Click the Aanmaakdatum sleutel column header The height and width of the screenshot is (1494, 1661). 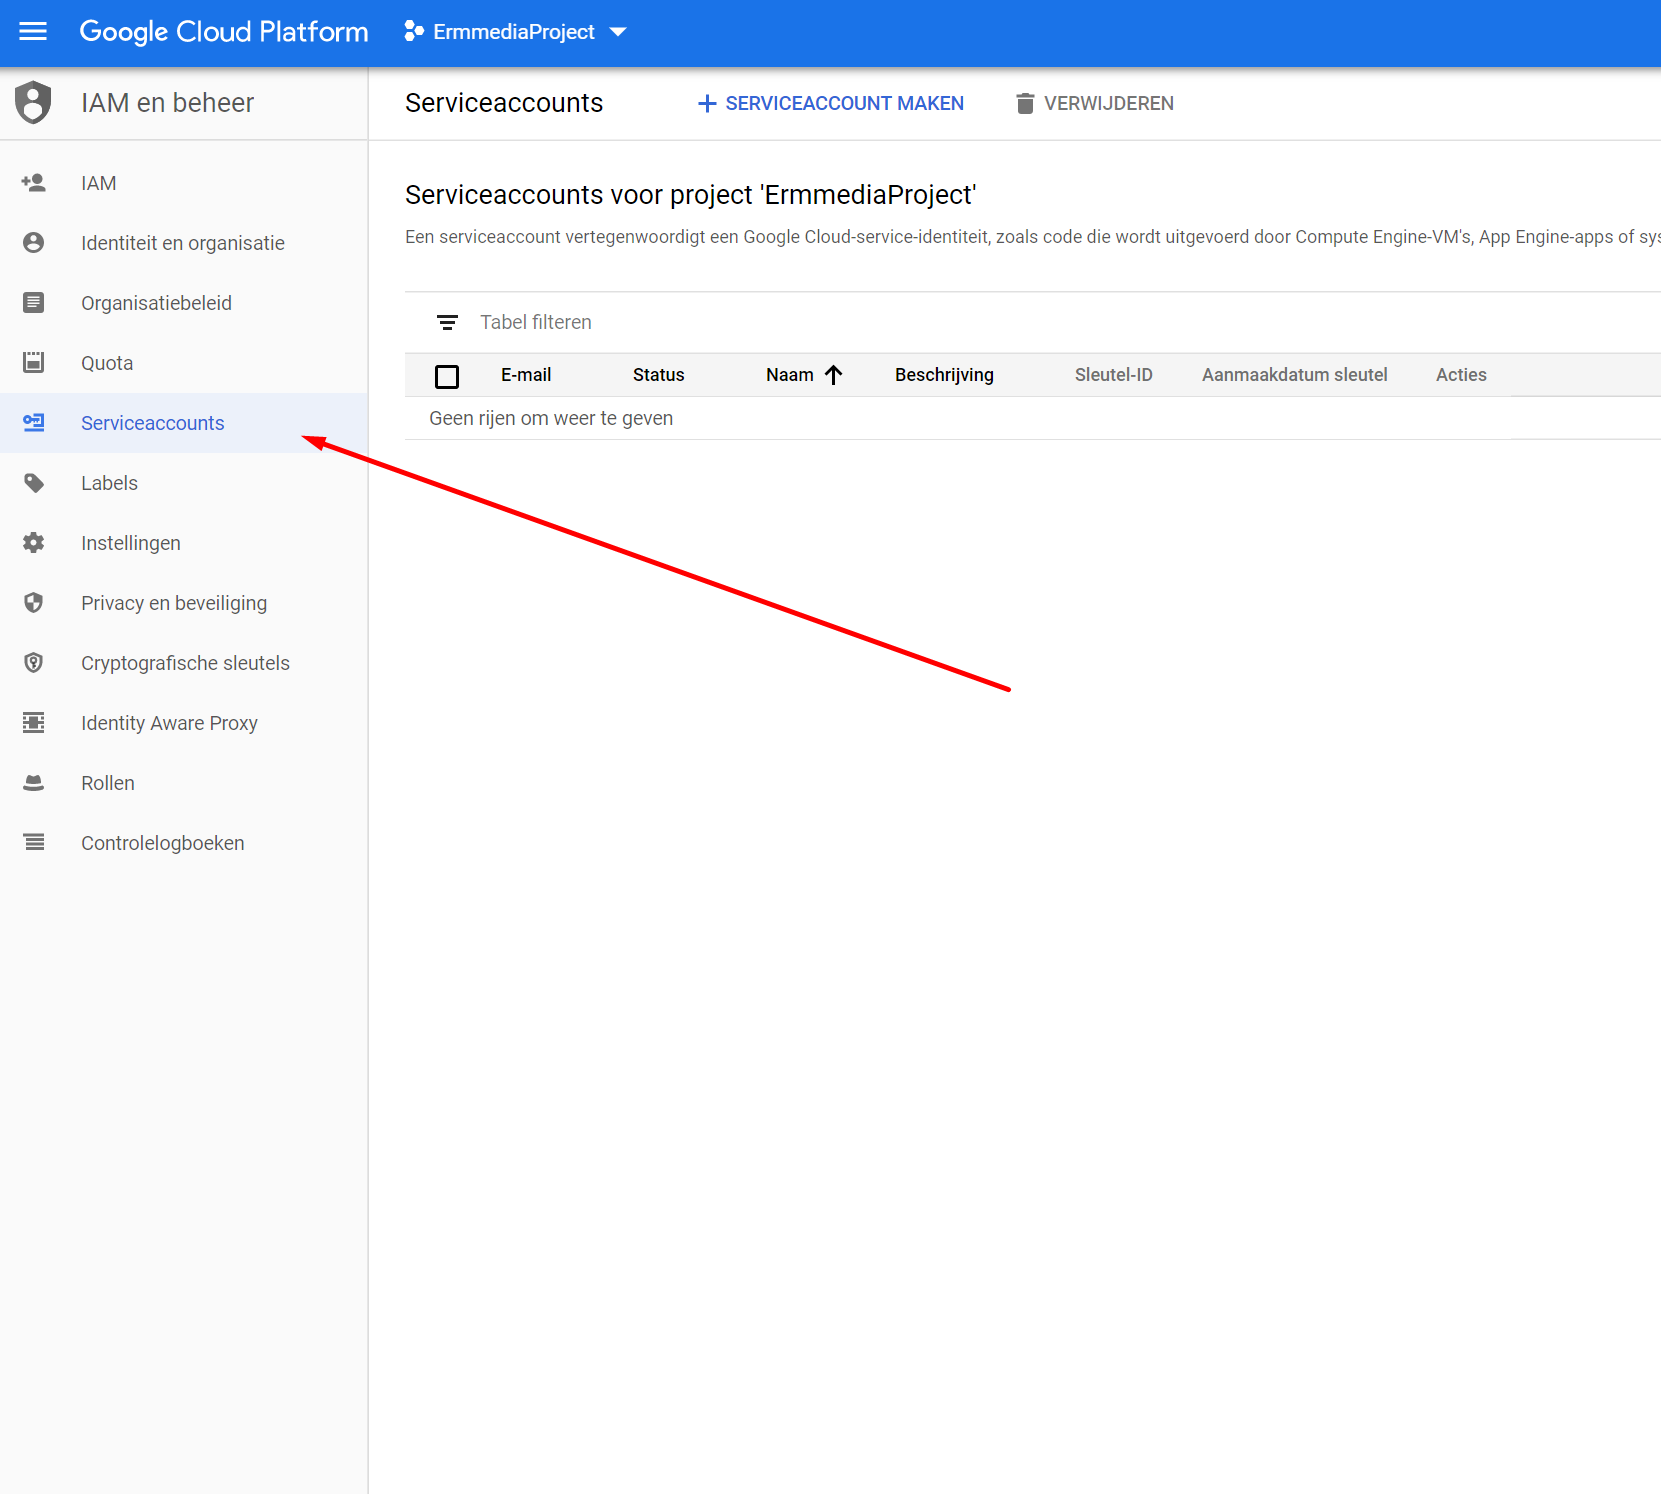[1295, 375]
